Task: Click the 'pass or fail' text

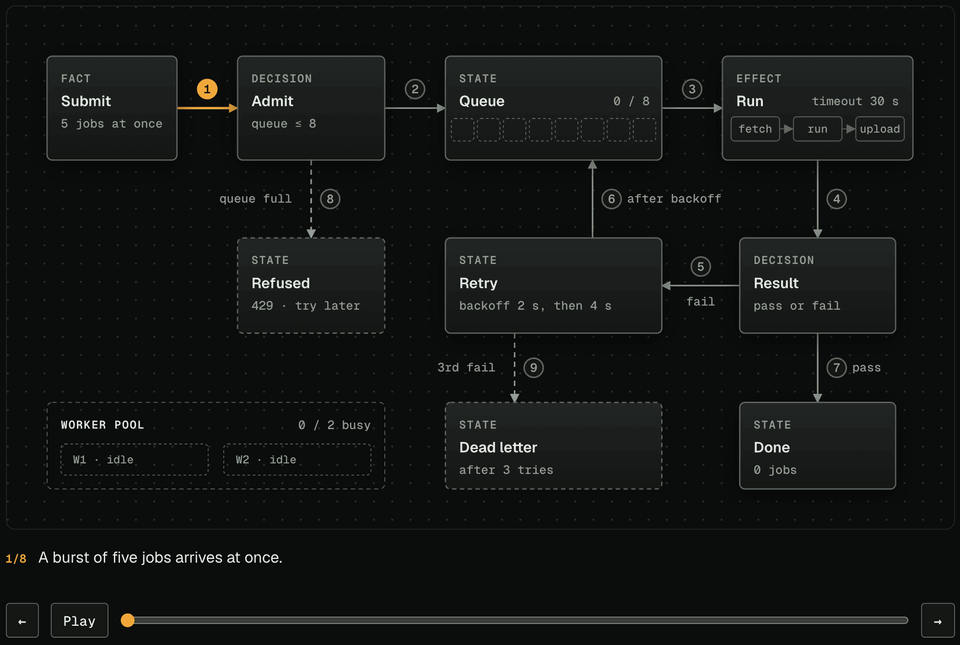Action: [797, 306]
